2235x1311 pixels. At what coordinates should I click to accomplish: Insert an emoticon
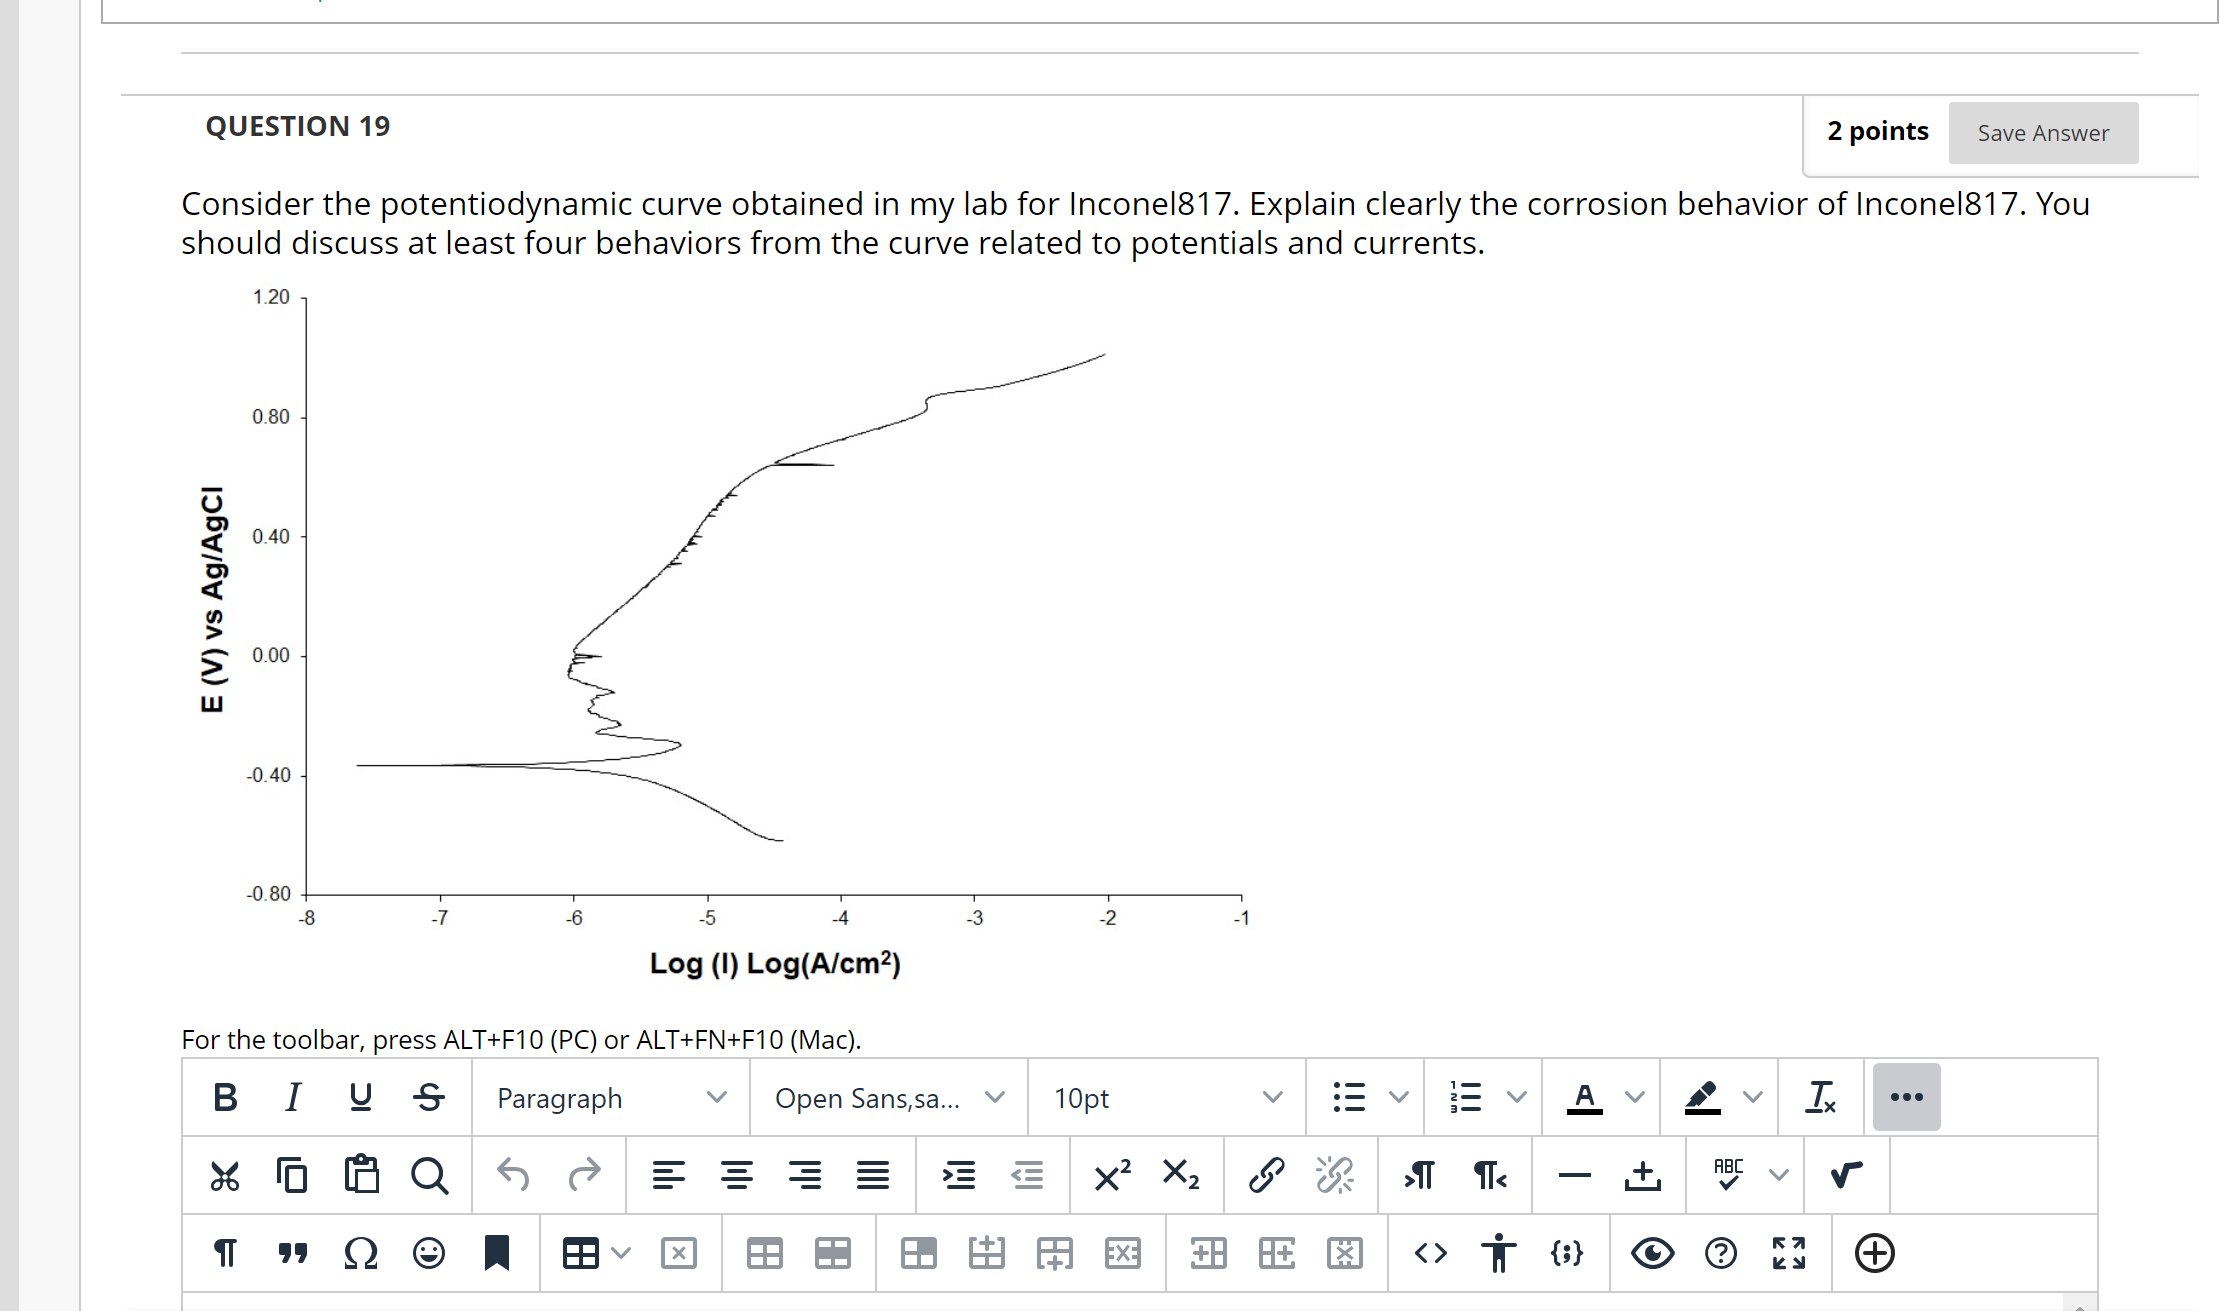(430, 1253)
